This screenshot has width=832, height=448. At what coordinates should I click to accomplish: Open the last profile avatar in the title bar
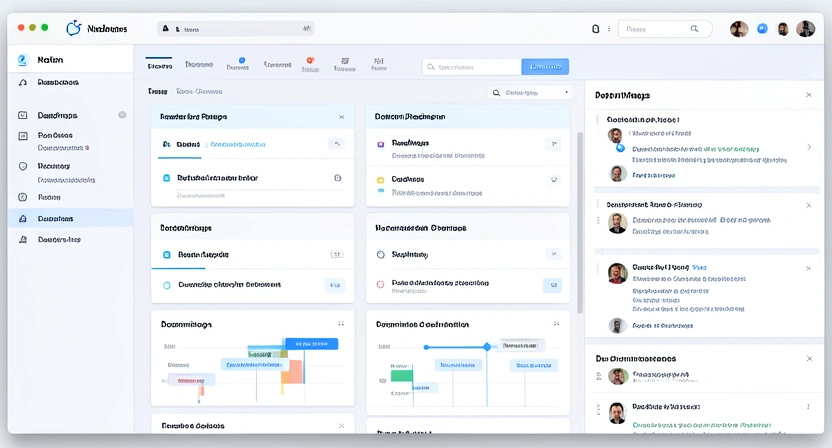805,29
